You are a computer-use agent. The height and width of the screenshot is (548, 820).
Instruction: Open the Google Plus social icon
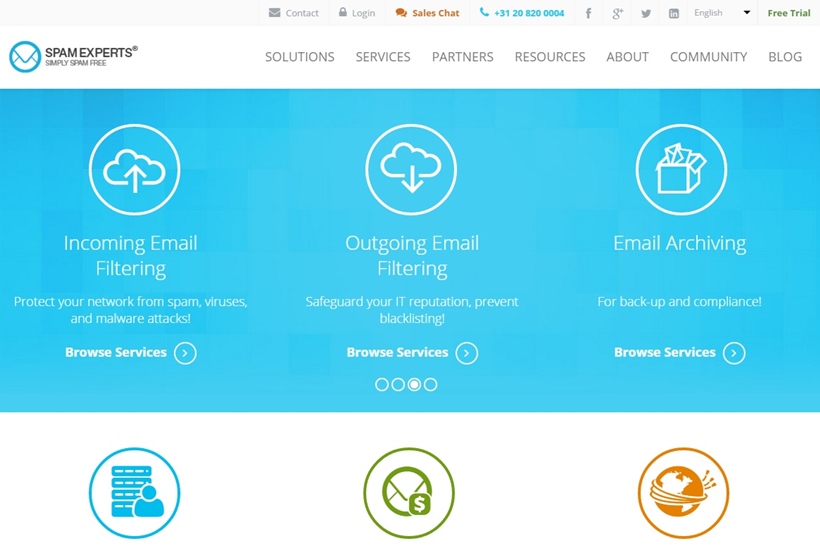coord(618,13)
